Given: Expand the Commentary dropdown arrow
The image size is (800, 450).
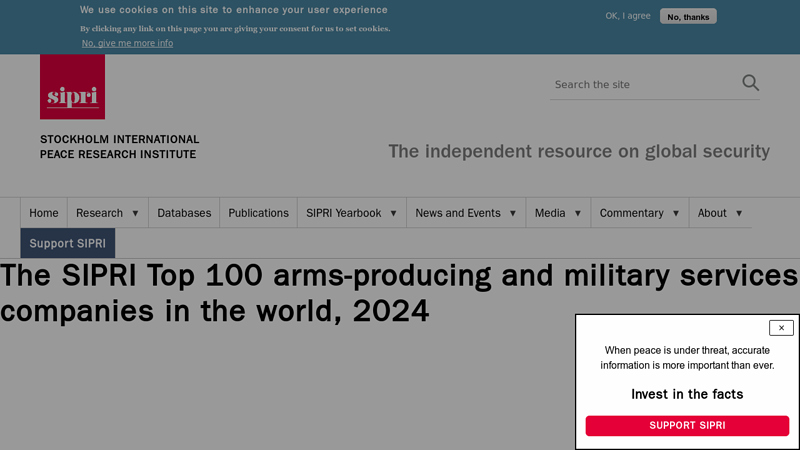Looking at the screenshot, I should pos(676,213).
